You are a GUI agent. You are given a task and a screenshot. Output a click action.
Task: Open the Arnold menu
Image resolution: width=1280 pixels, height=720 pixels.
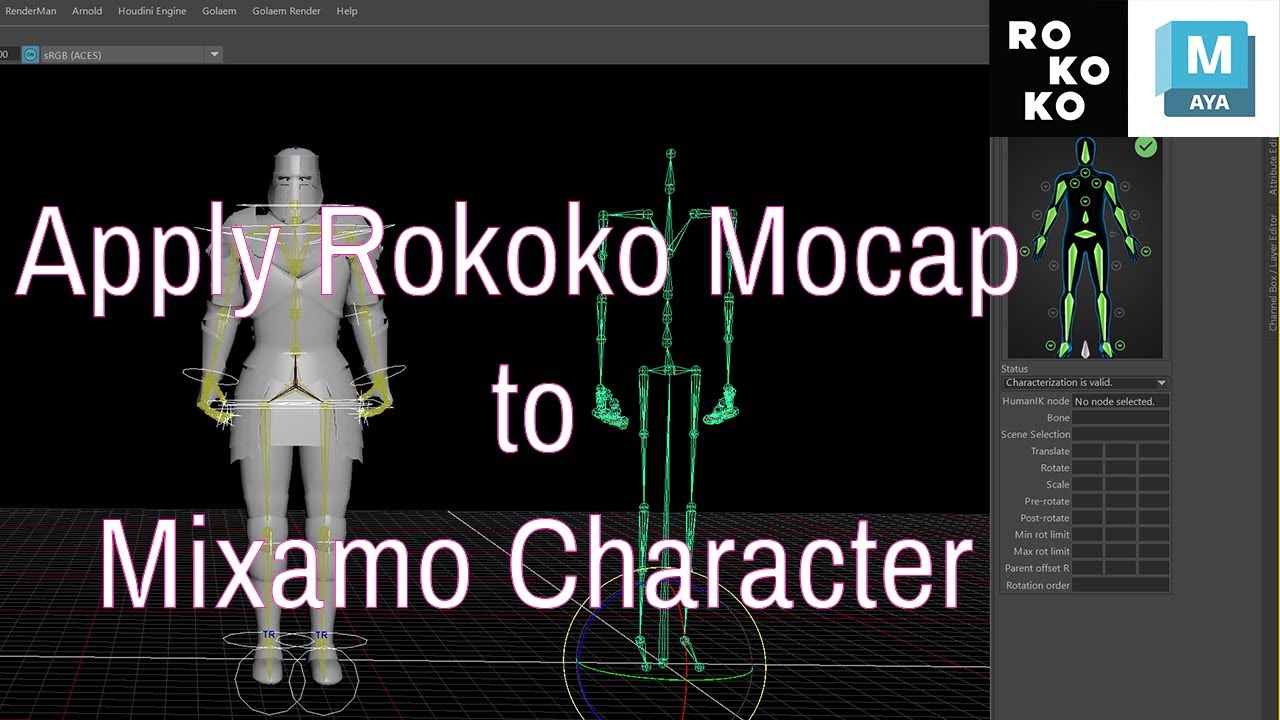87,11
